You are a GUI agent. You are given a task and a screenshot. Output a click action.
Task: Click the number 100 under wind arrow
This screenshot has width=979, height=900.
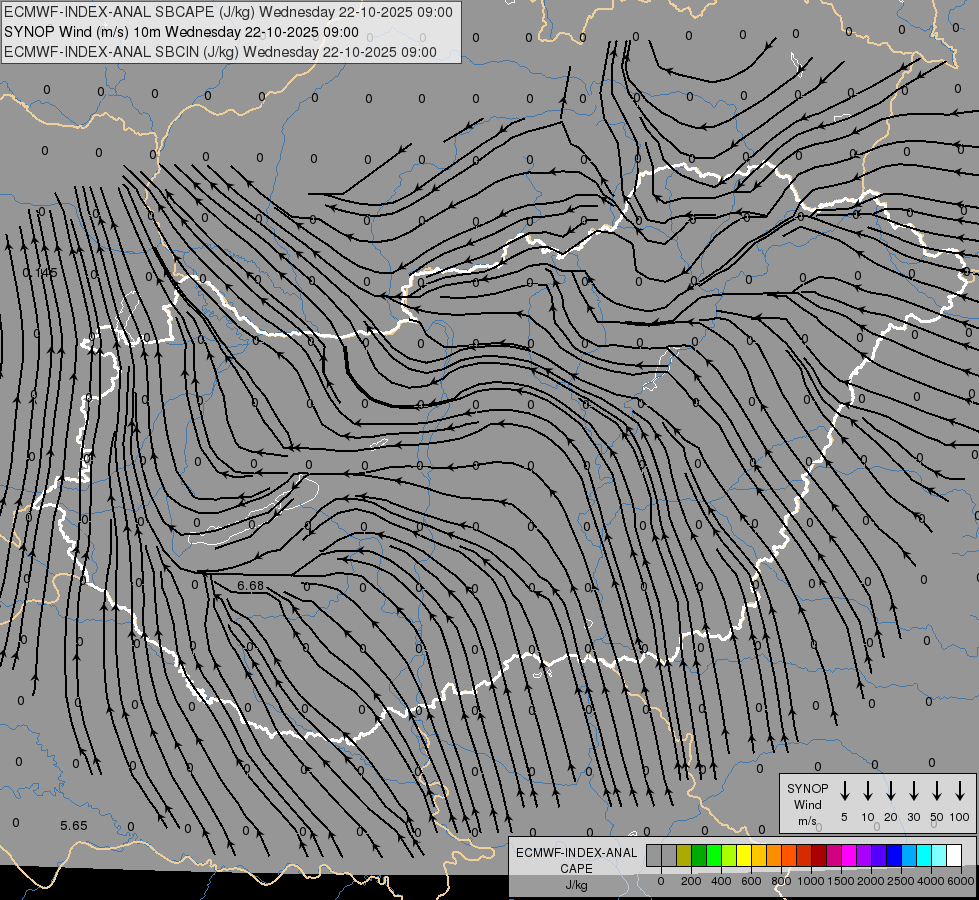(x=960, y=817)
